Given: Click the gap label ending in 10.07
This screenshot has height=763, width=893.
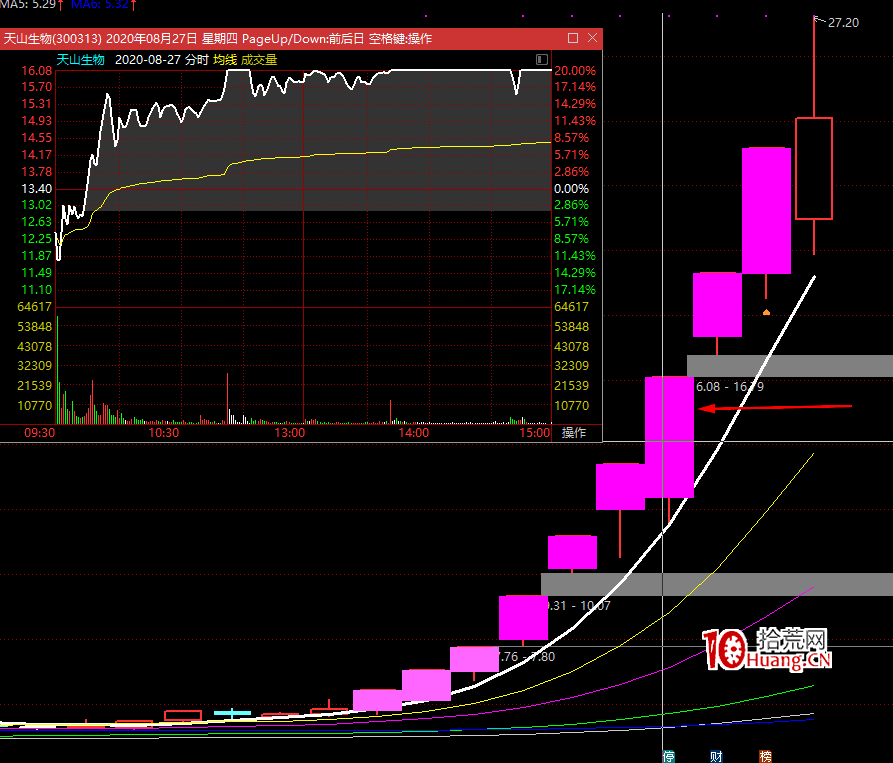Looking at the screenshot, I should coord(579,606).
